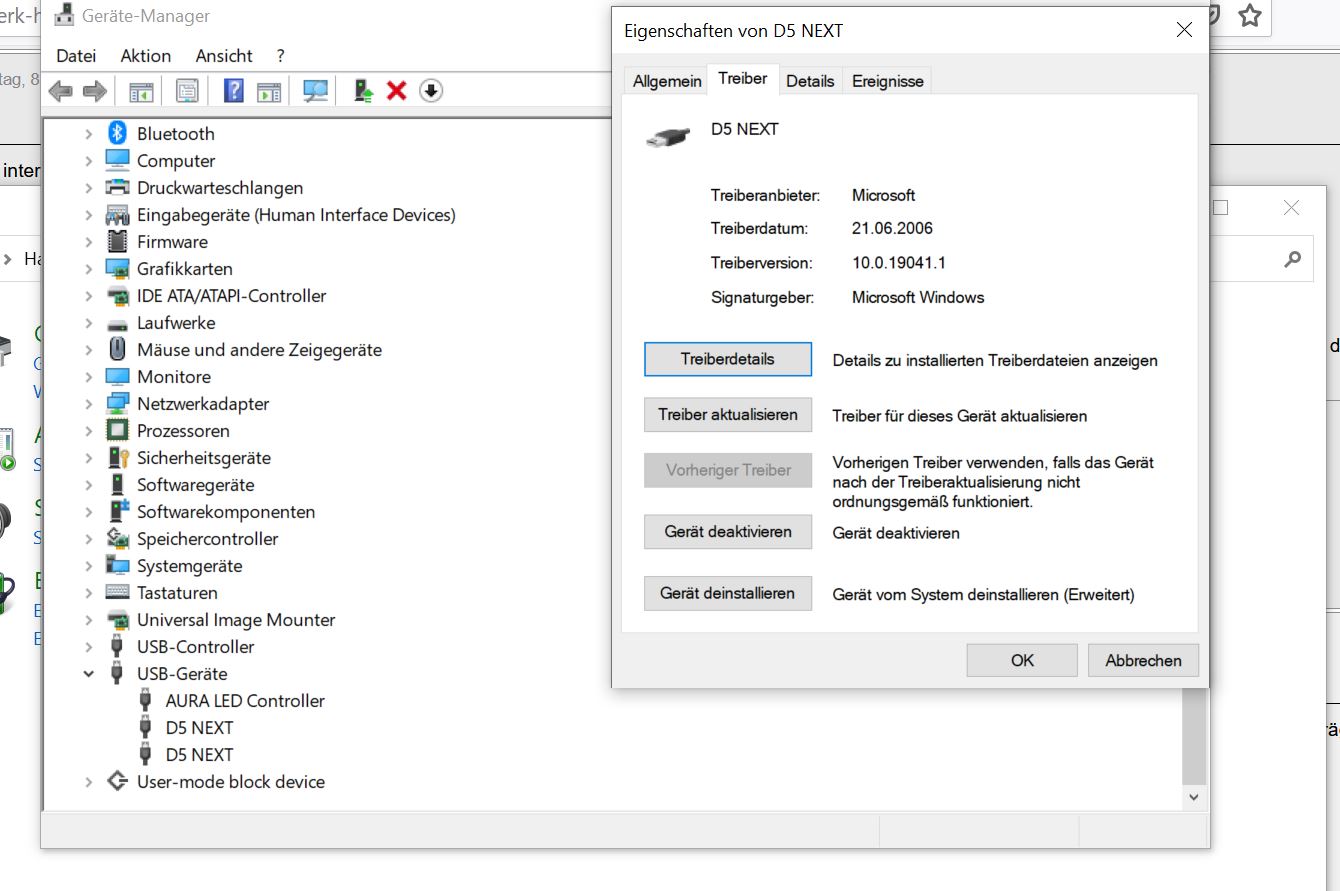Click the device tree scrollbar down arrow
The width and height of the screenshot is (1340, 891).
[1193, 797]
